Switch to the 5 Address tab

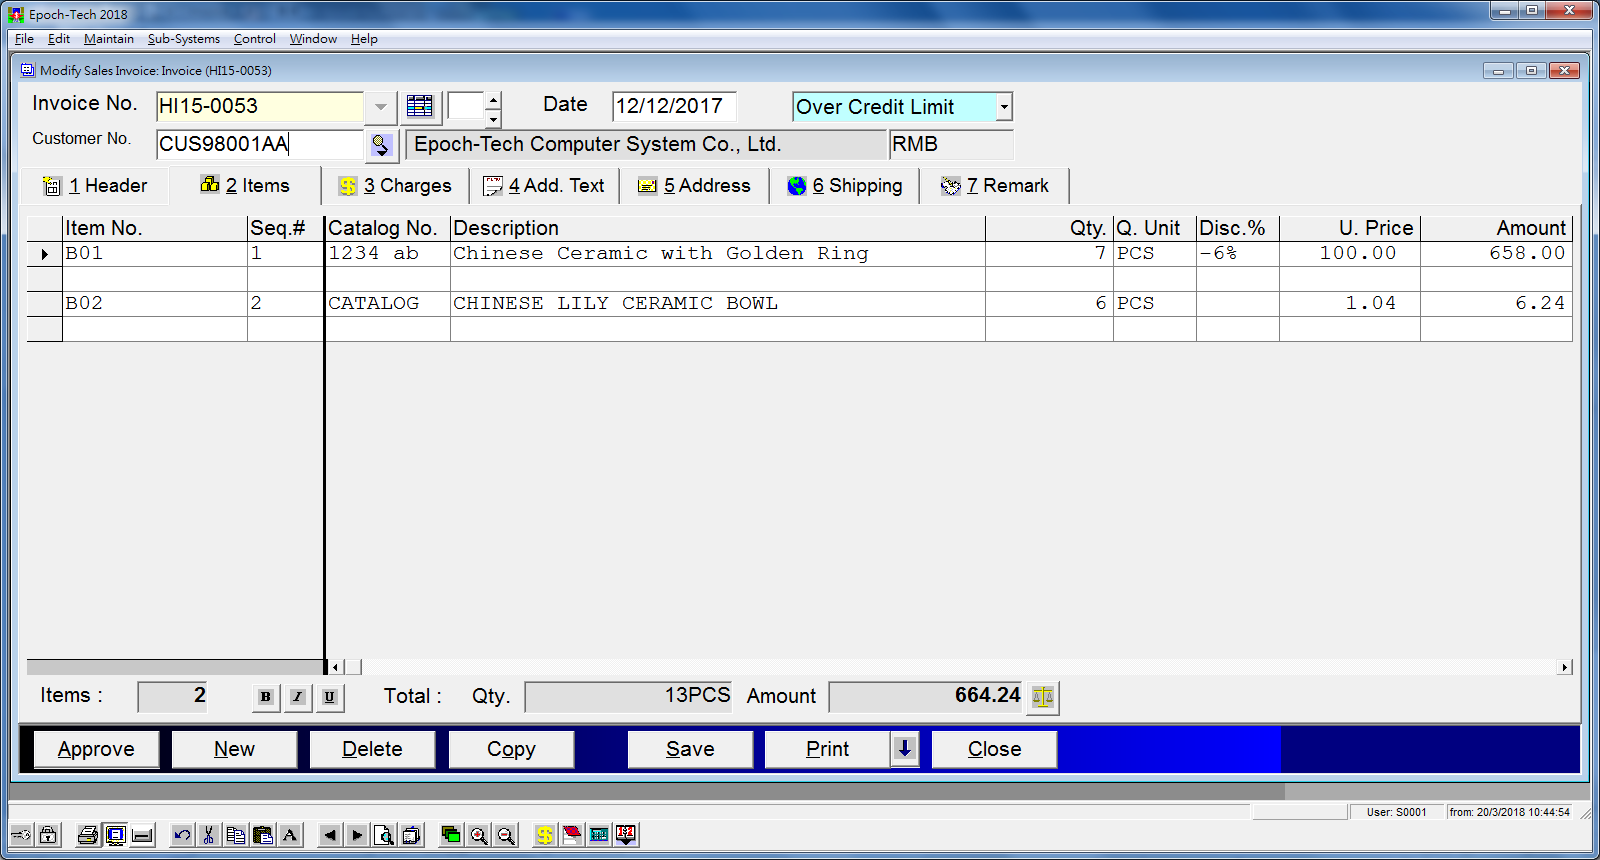(694, 186)
